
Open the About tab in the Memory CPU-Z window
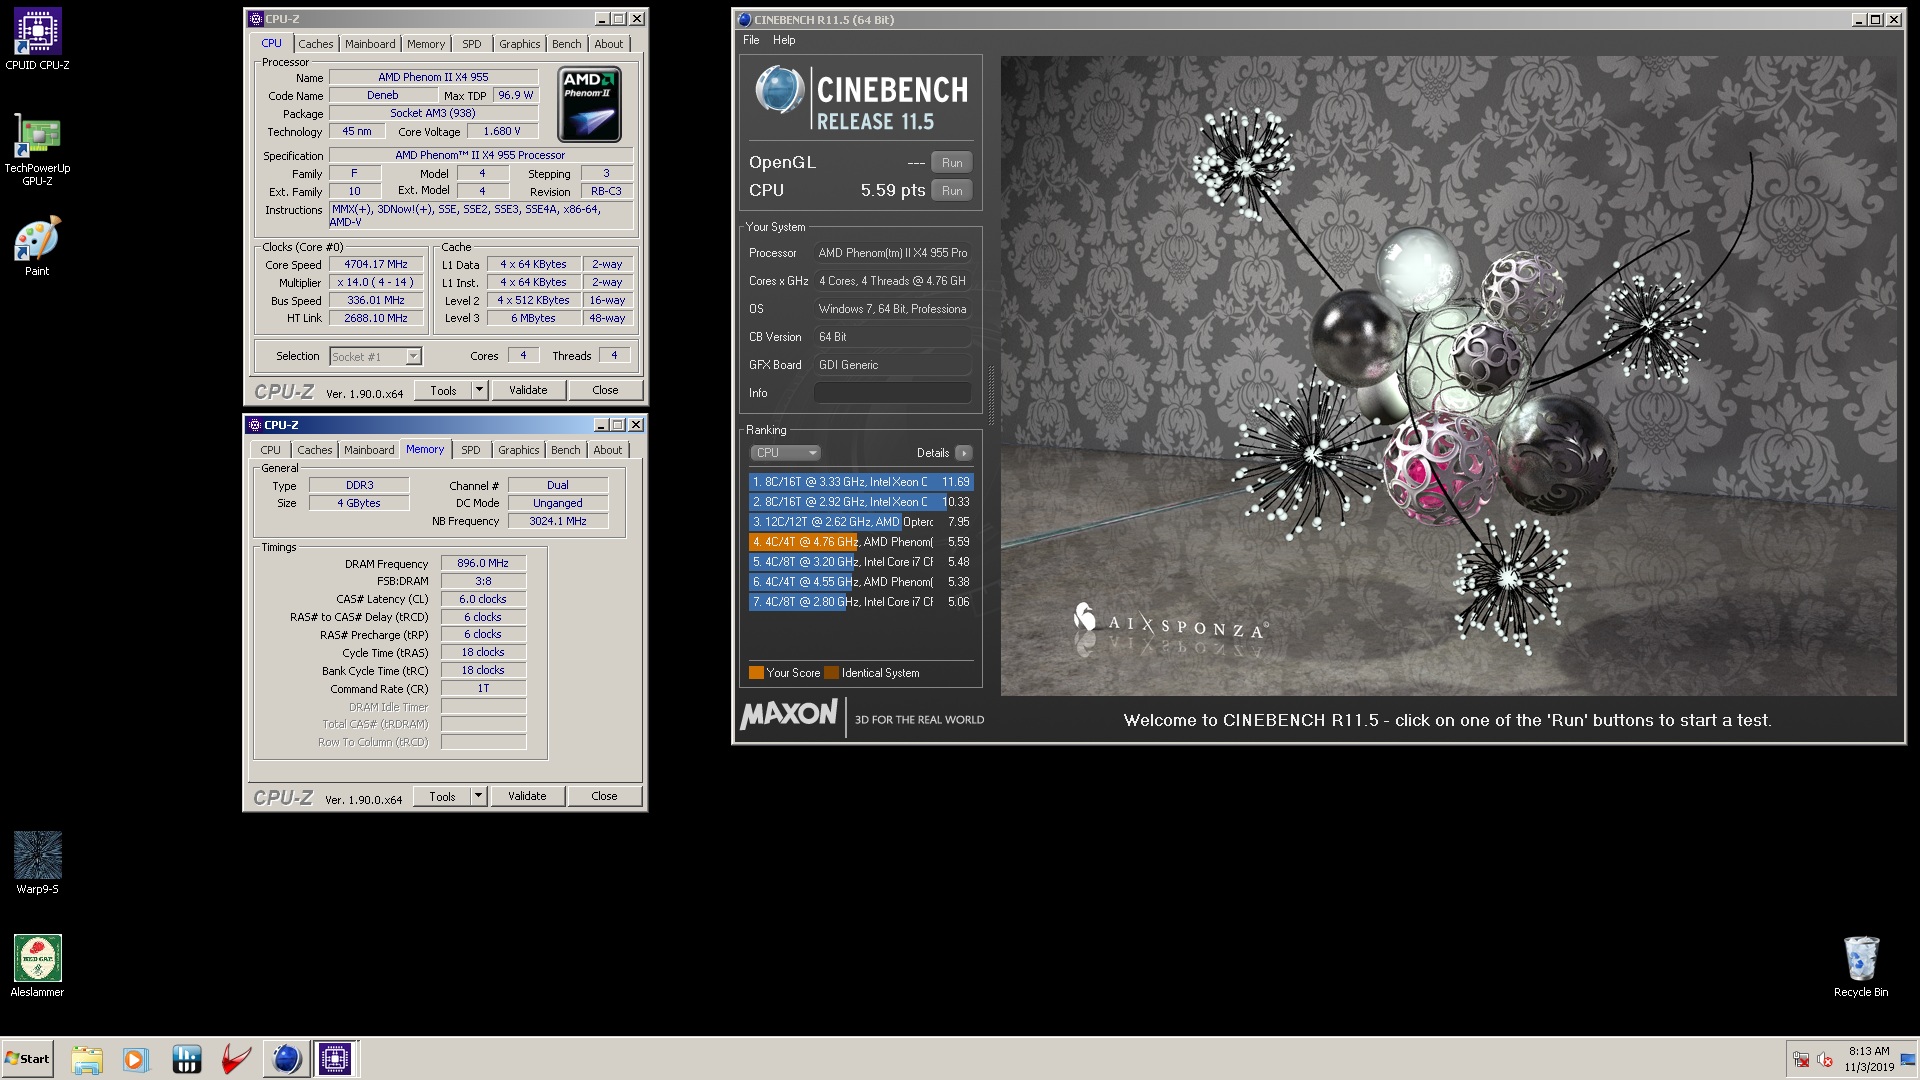[x=607, y=450]
